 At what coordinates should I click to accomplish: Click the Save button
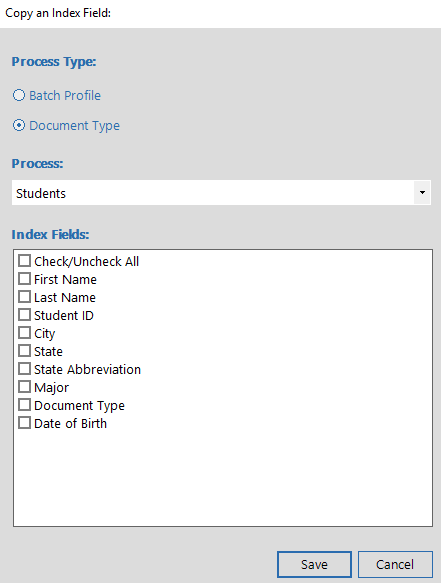(314, 564)
